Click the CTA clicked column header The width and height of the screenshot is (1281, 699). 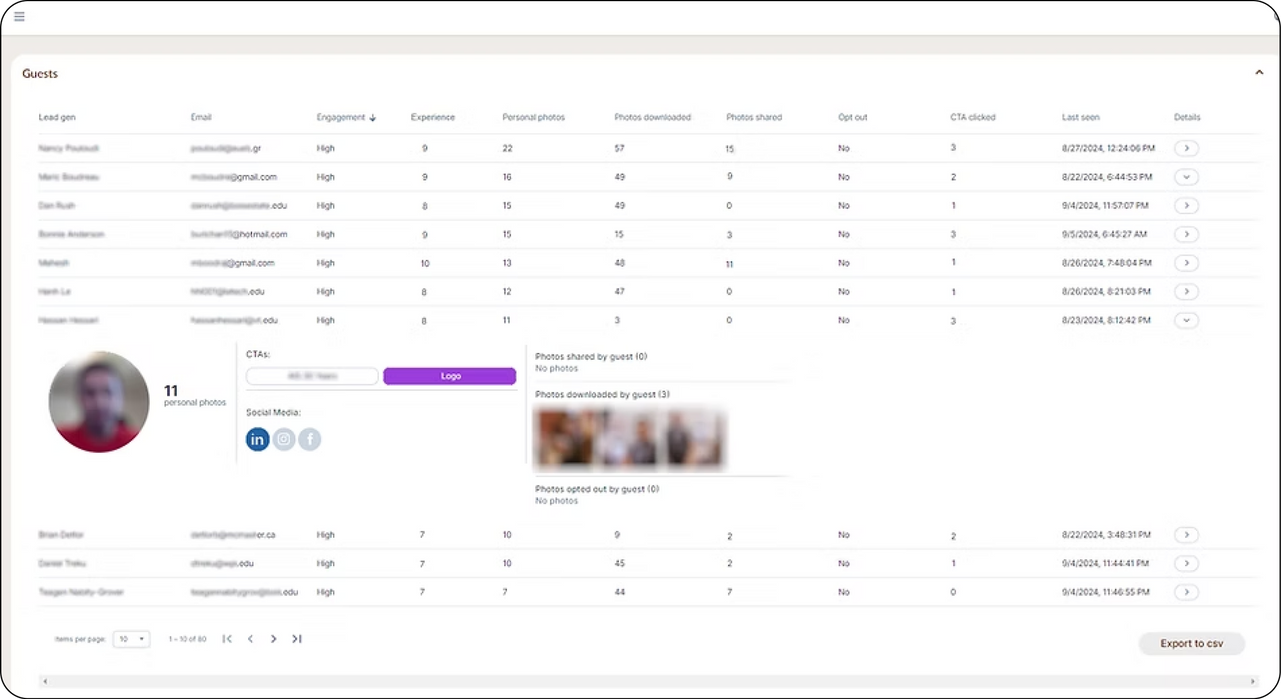(x=973, y=118)
